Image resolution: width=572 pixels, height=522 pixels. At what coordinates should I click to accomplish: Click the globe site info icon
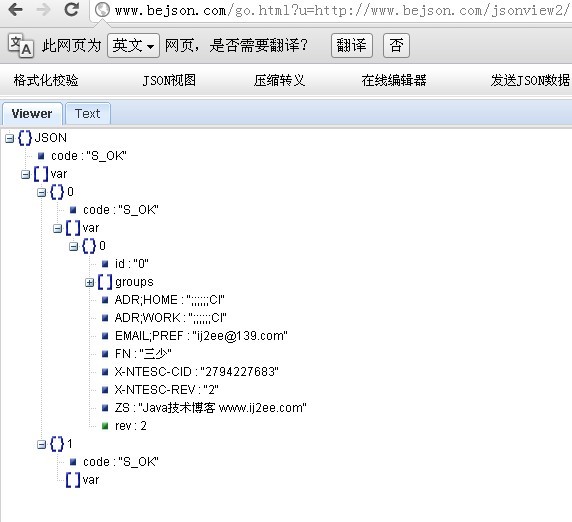click(x=102, y=10)
